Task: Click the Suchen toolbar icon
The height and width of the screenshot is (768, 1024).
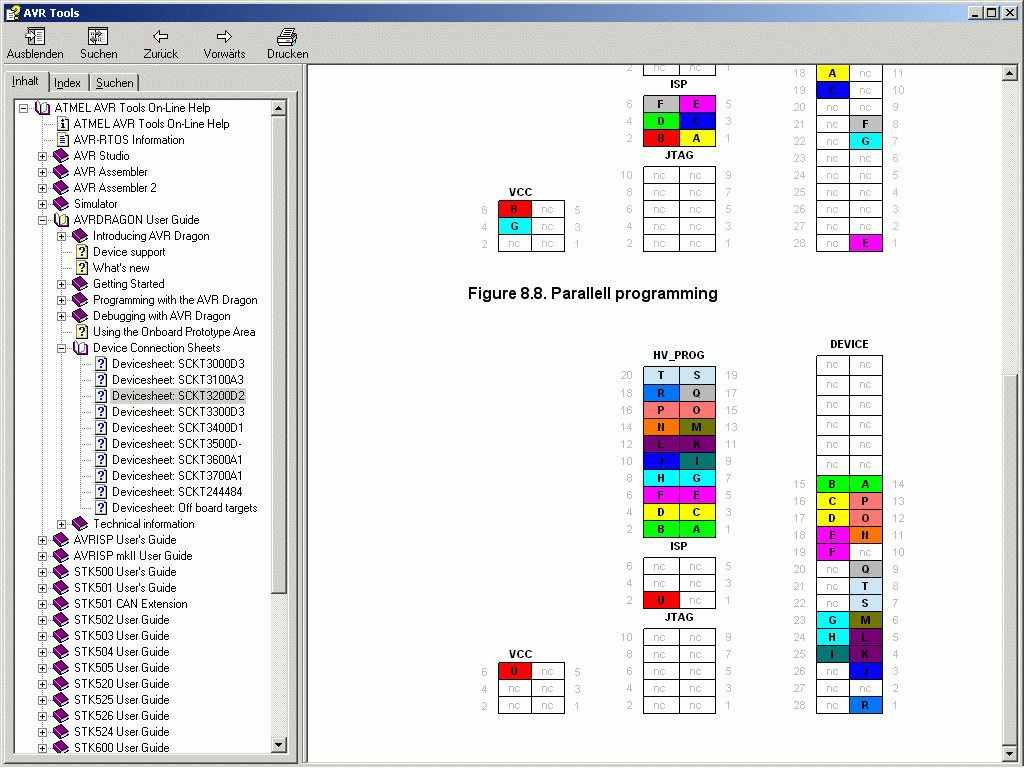Action: (98, 37)
